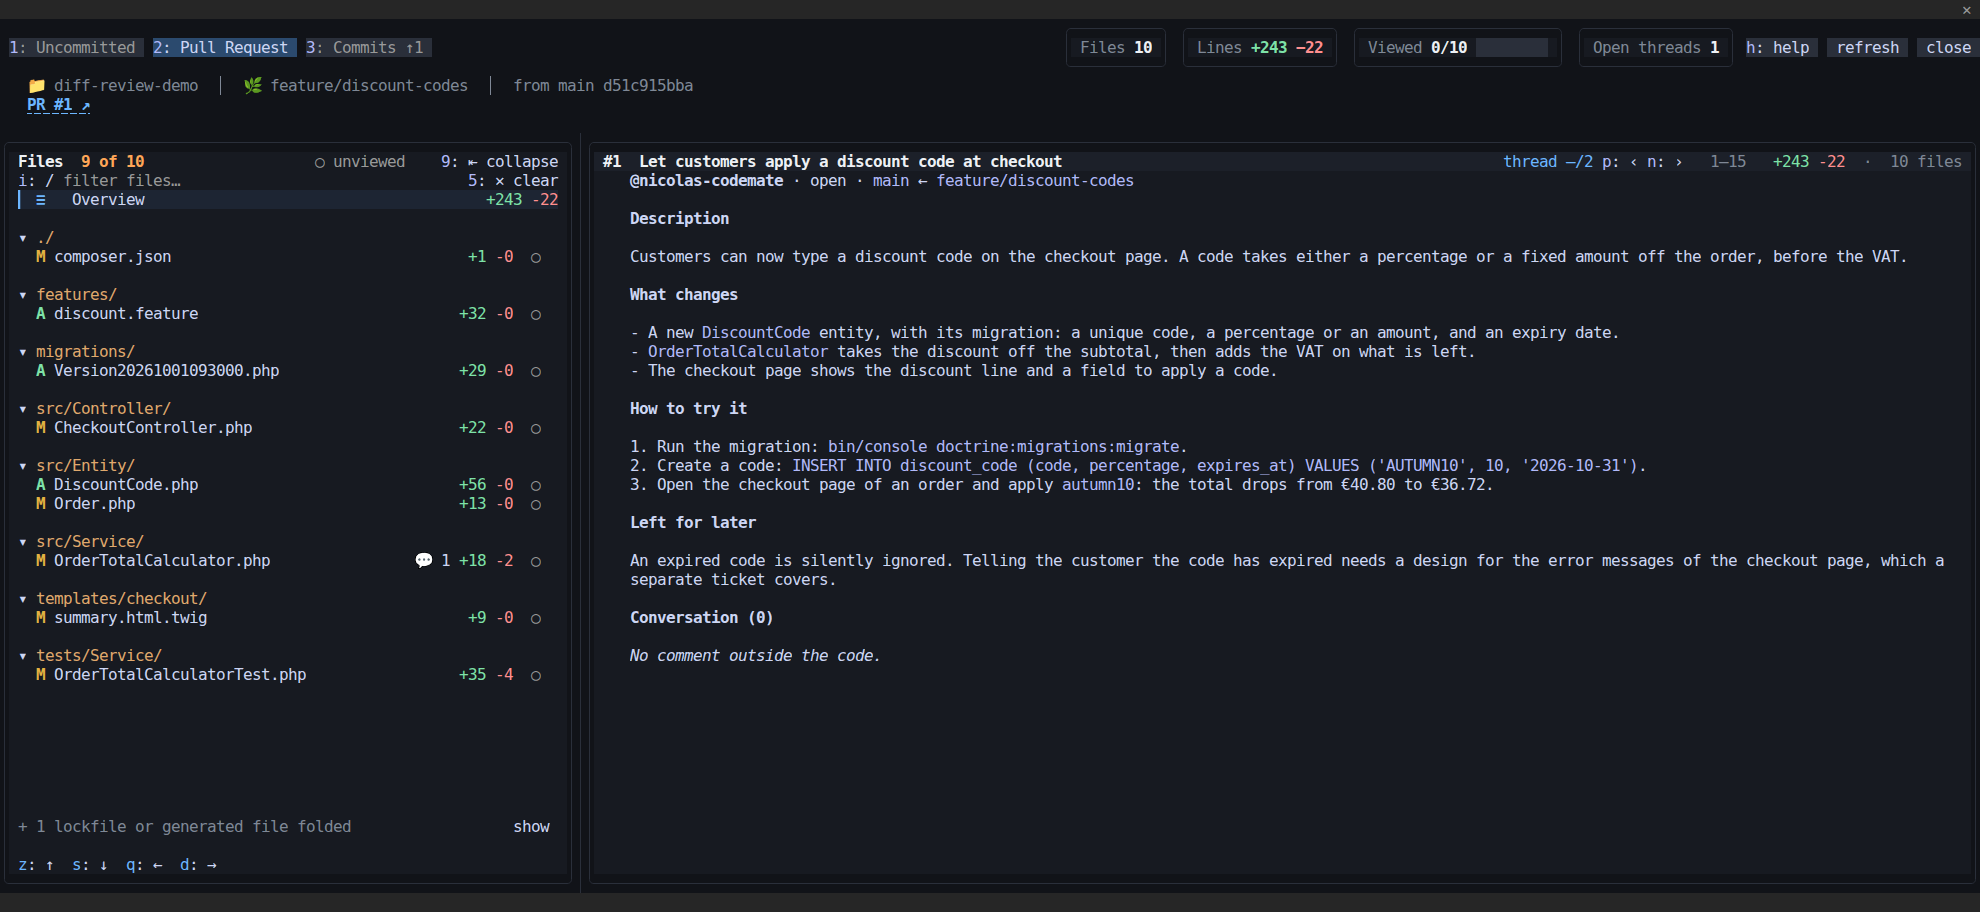Click the comment bubble icon on OrderTotalCalculator.php
This screenshot has height=912, width=1980.
(424, 561)
